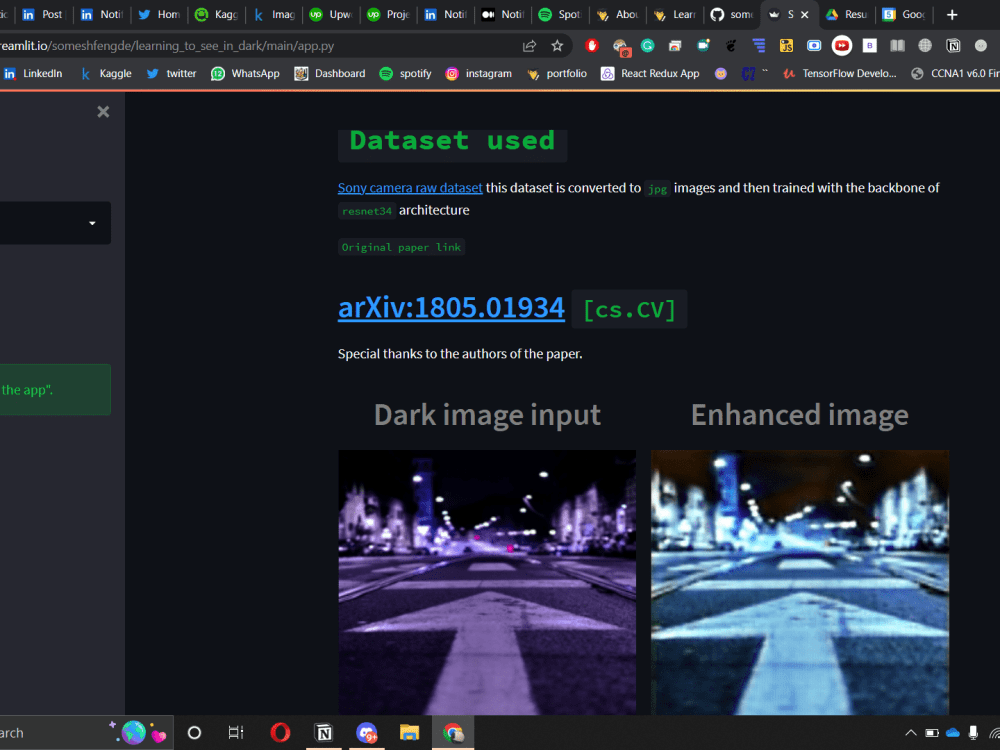Screen dimensions: 1000x750
Task: Expand hidden system tray icons
Action: coord(911,732)
